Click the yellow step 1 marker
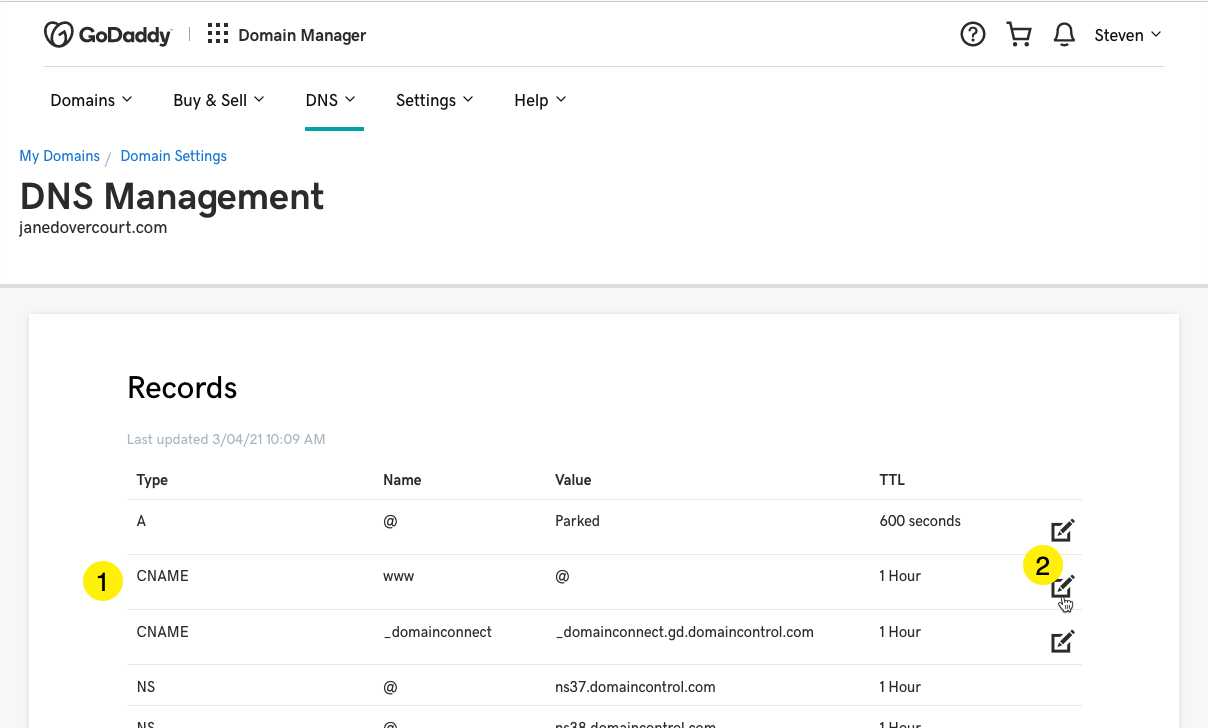Screen dimensions: 1208x728 [102, 581]
